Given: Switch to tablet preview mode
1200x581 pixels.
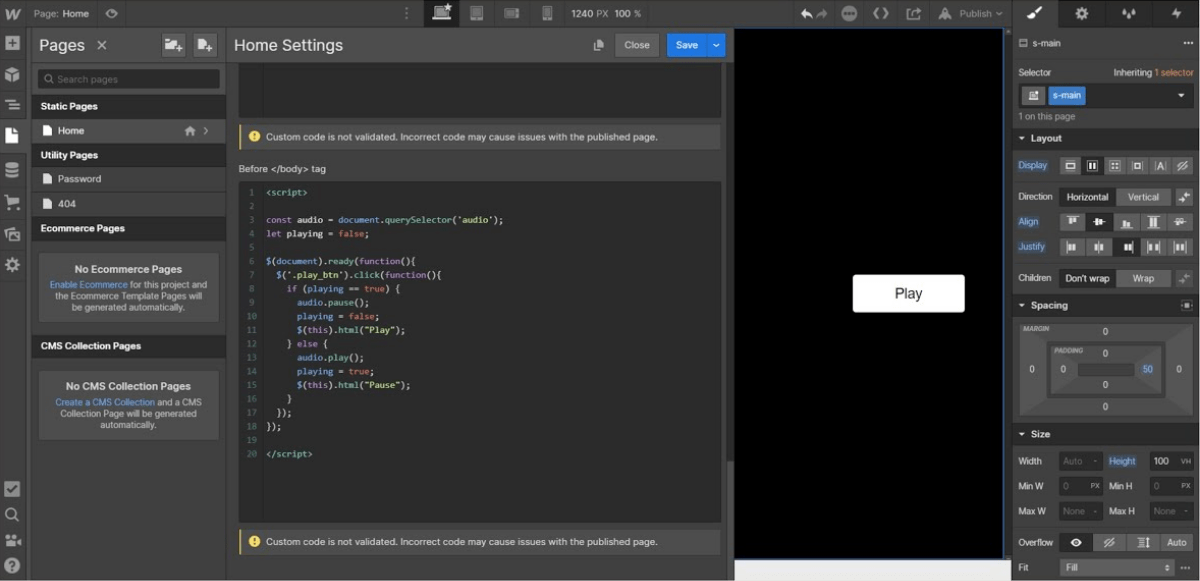Looking at the screenshot, I should tap(478, 12).
